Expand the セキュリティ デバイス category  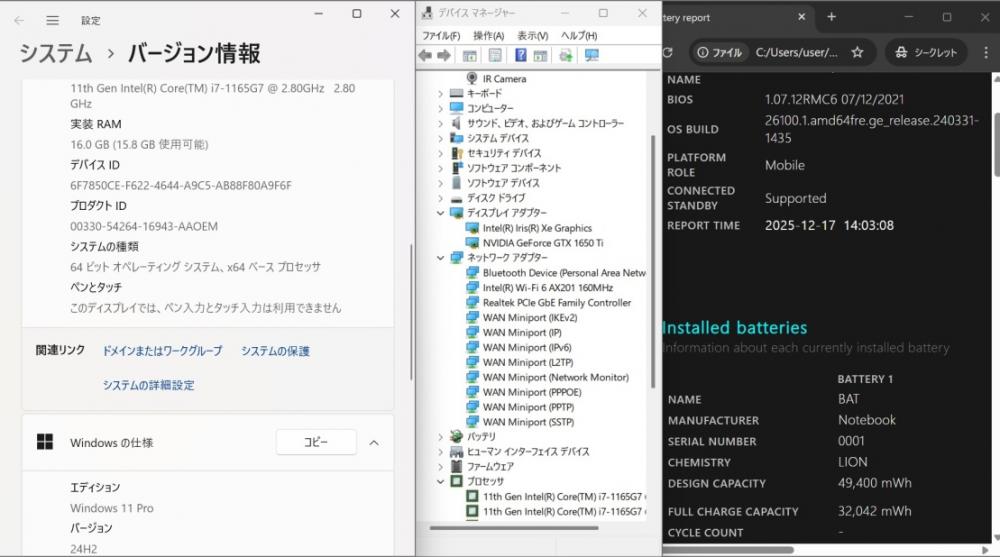pyautogui.click(x=440, y=153)
